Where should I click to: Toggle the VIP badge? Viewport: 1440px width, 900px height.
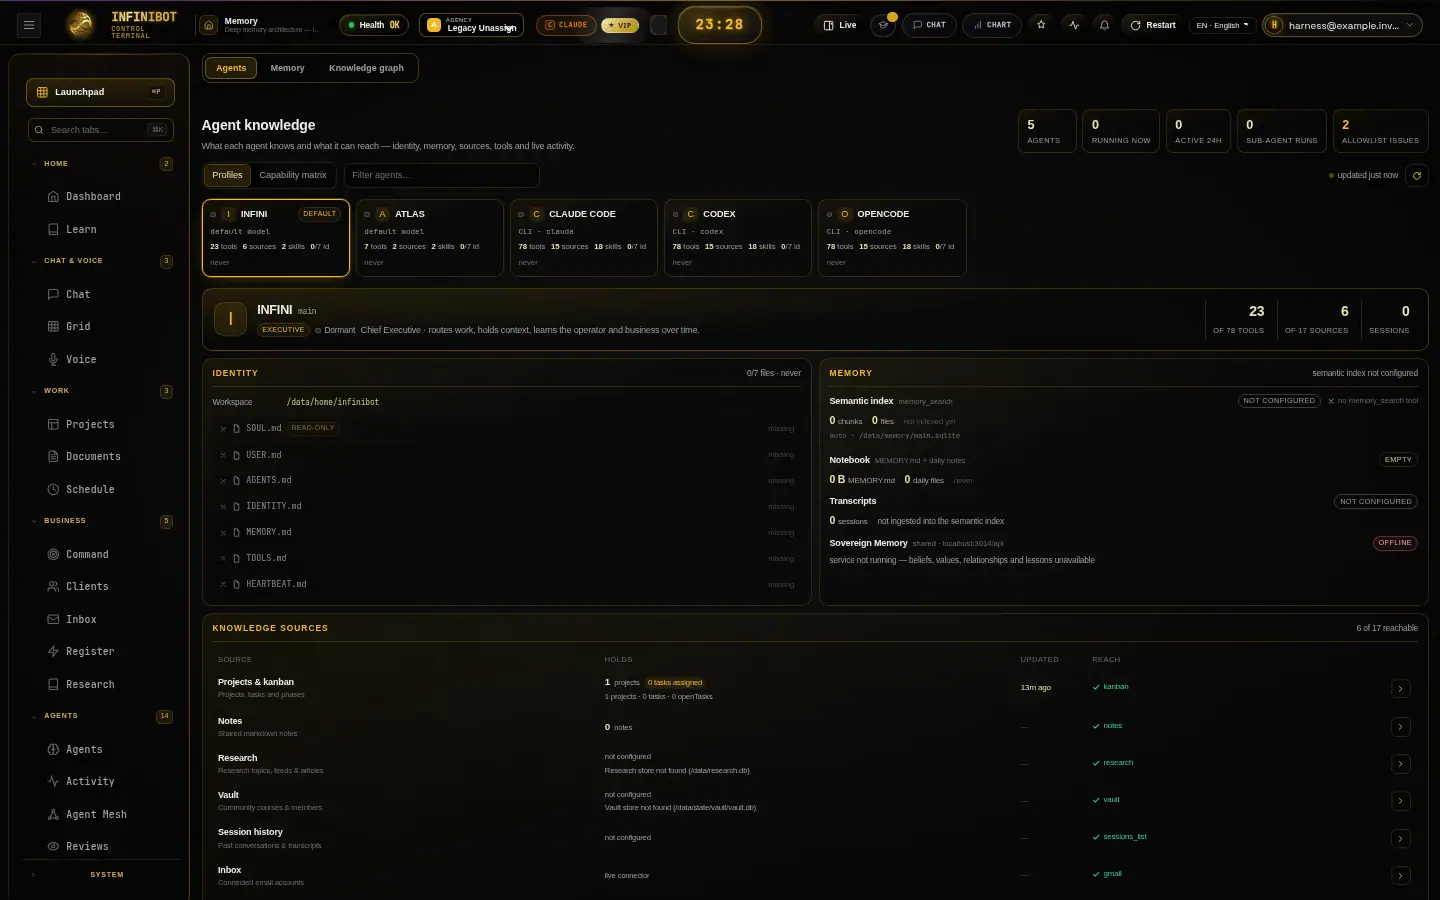click(x=619, y=25)
